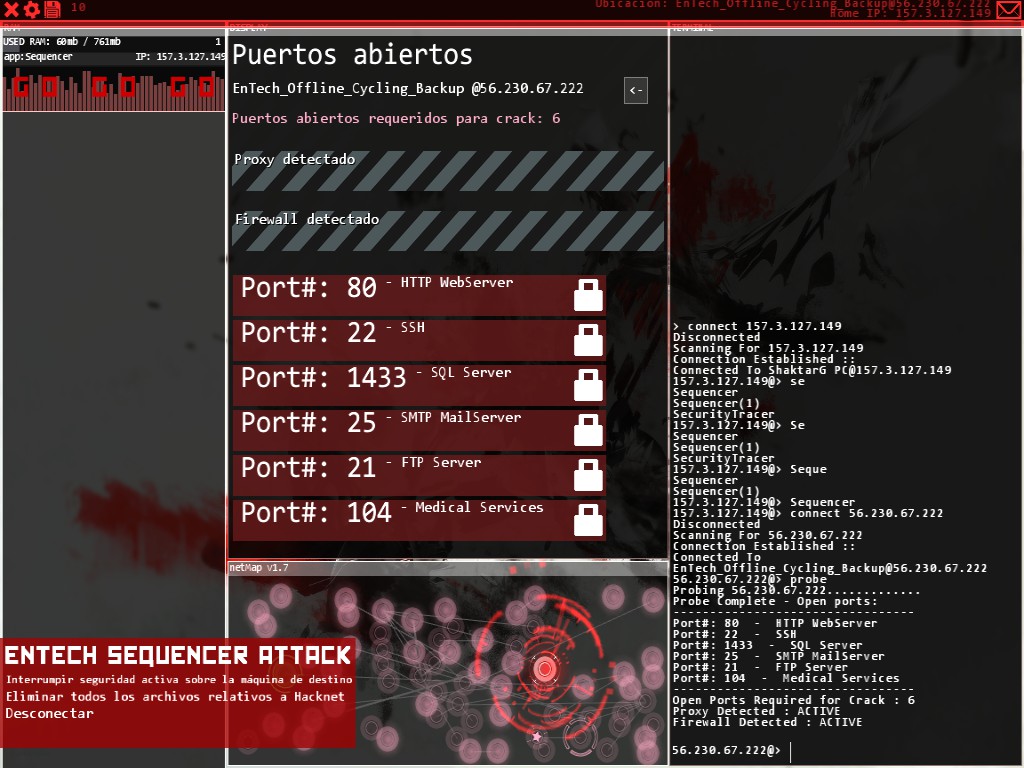Click the lock icon for SSH port 22
The image size is (1024, 768).
coord(588,340)
